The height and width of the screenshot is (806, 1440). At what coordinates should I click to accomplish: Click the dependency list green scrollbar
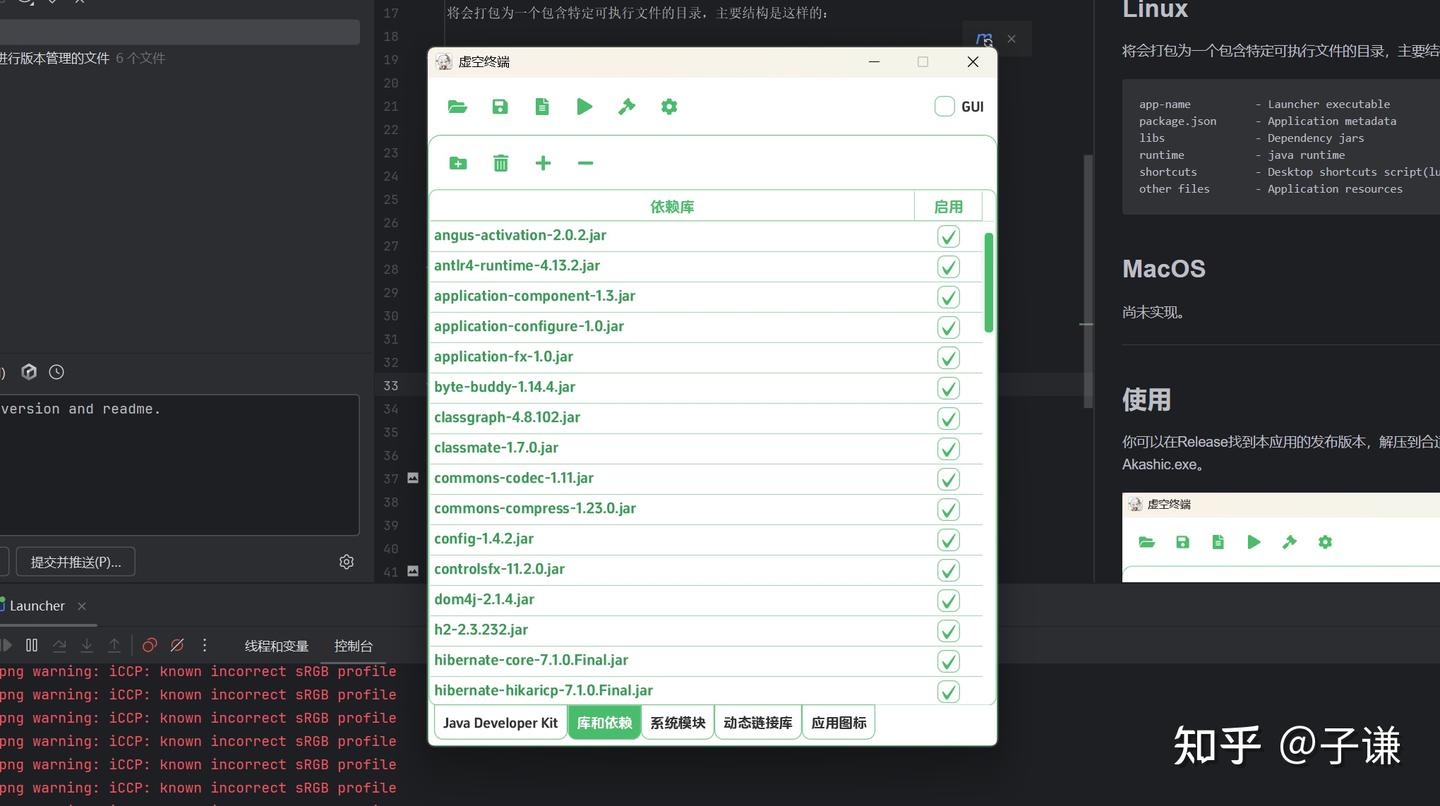tap(989, 282)
